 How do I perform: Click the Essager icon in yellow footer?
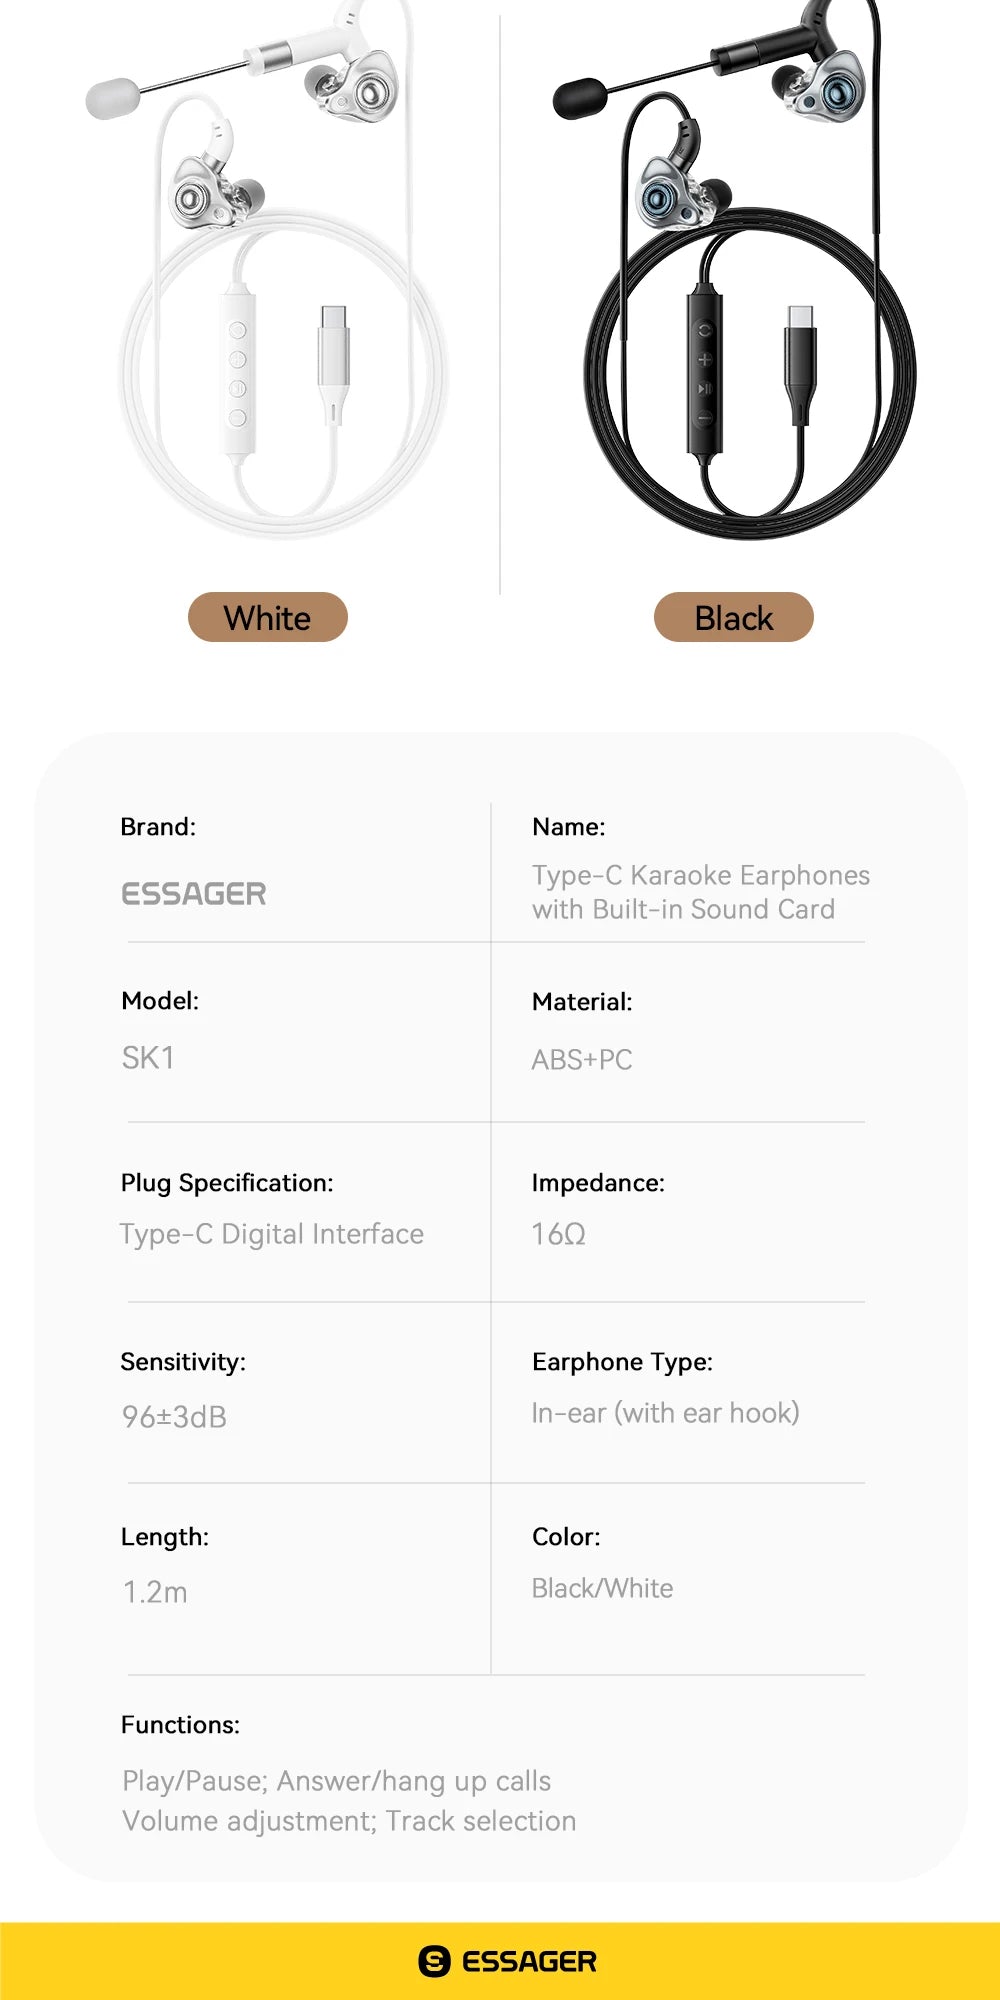point(435,1961)
